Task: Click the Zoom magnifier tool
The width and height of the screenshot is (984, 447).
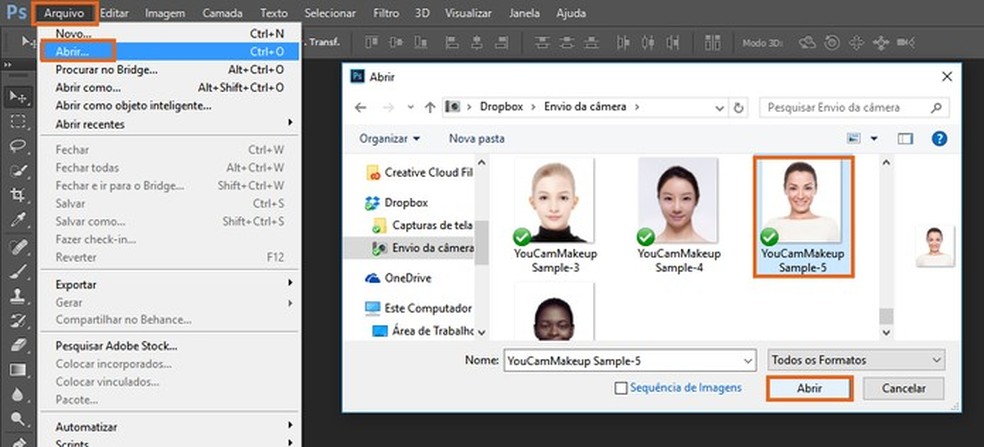Action: click(17, 420)
